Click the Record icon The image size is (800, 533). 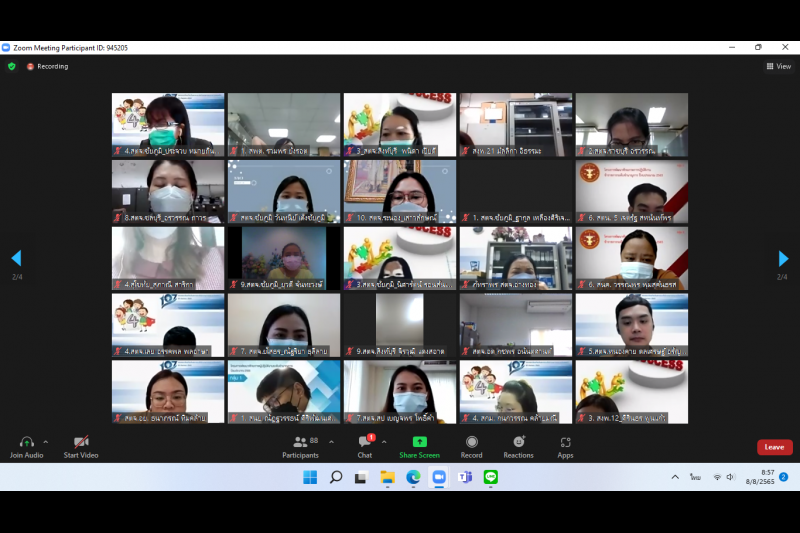point(471,442)
